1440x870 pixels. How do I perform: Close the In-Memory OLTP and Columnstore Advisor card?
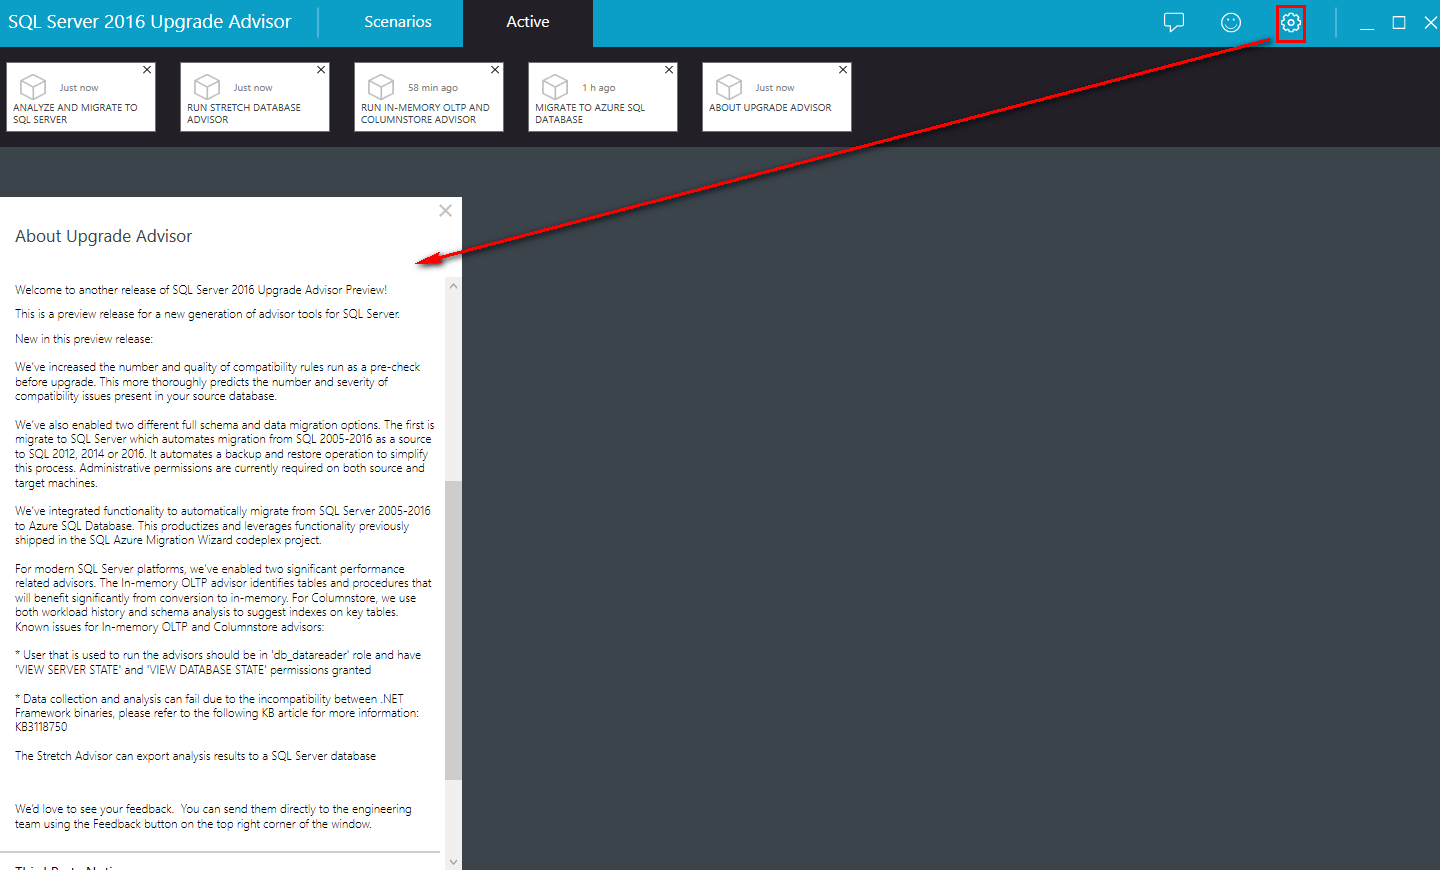coord(495,70)
